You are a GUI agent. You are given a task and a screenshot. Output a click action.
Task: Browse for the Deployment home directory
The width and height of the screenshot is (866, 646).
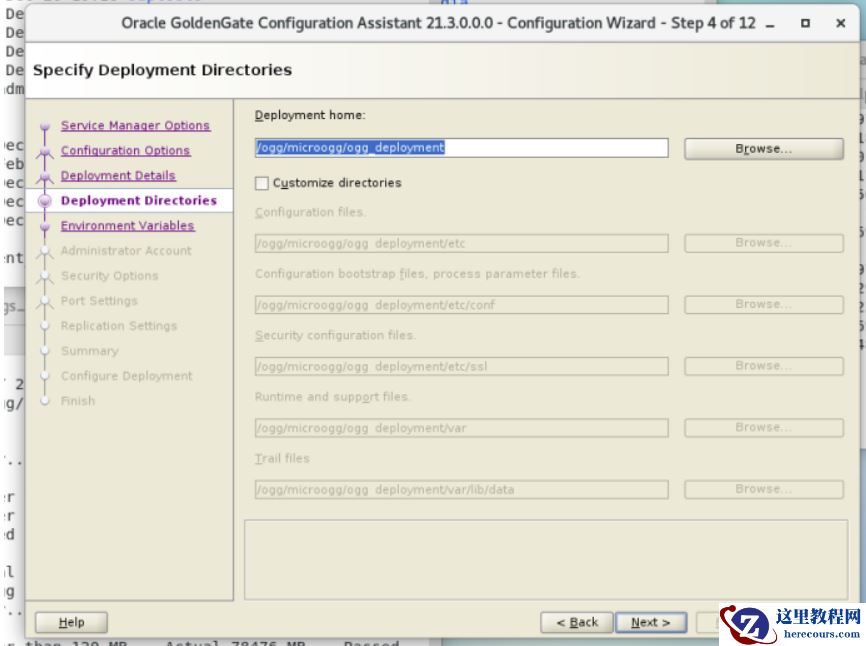coord(764,149)
